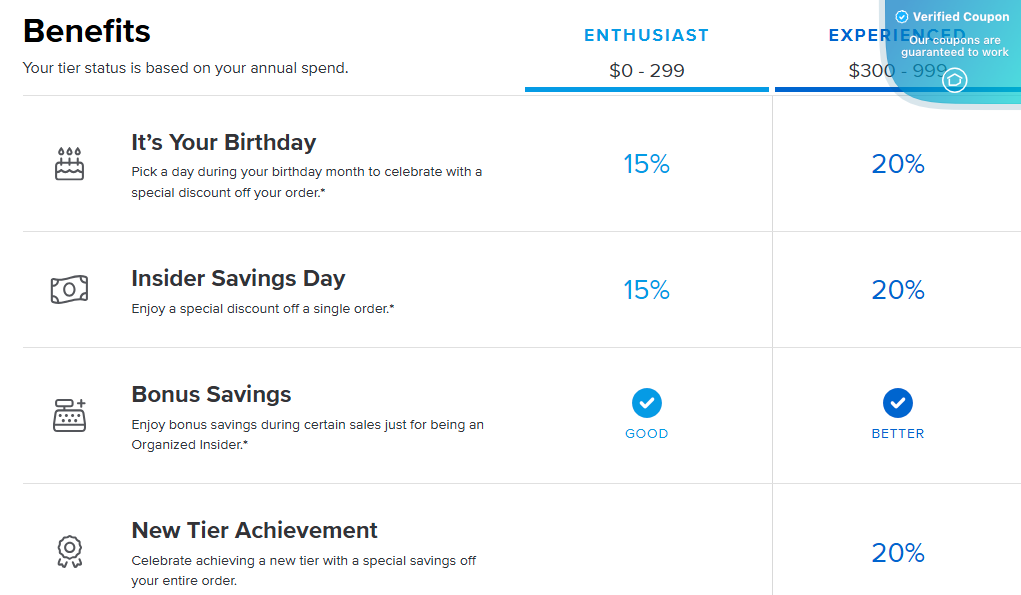The width and height of the screenshot is (1021, 595).
Task: Click the cash icon beside Insider Savings Day
Action: 70,289
